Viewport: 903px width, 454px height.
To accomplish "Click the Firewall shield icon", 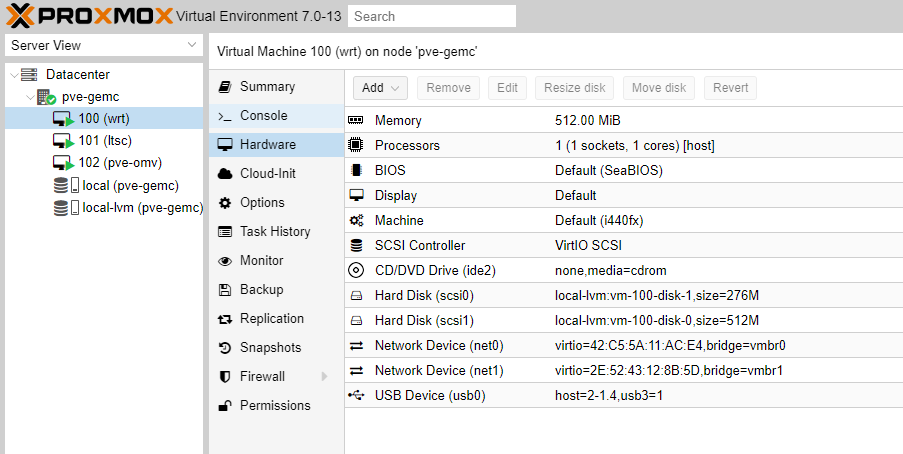I will (225, 377).
